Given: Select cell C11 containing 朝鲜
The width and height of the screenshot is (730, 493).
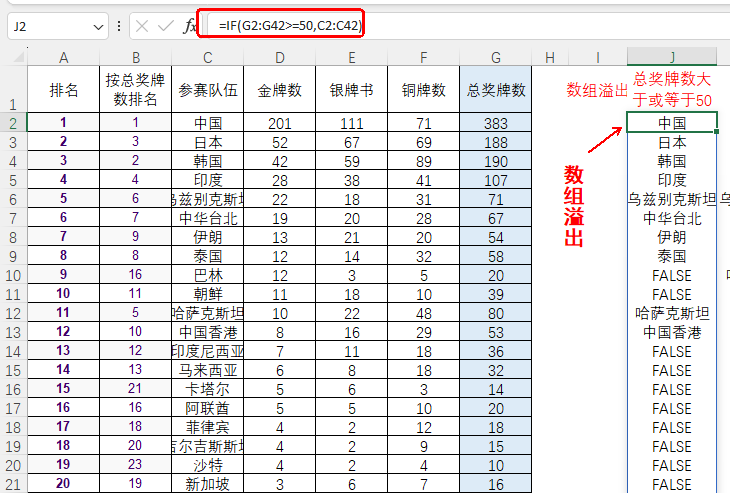Looking at the screenshot, I should (208, 294).
